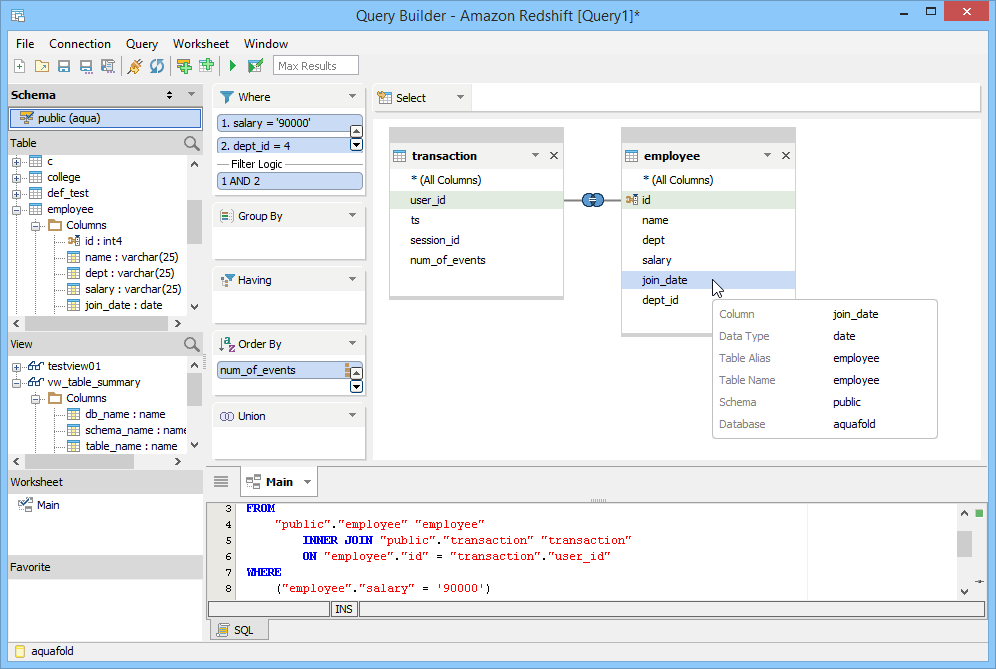Click the View search magnifier icon
This screenshot has width=996, height=669.
click(191, 344)
